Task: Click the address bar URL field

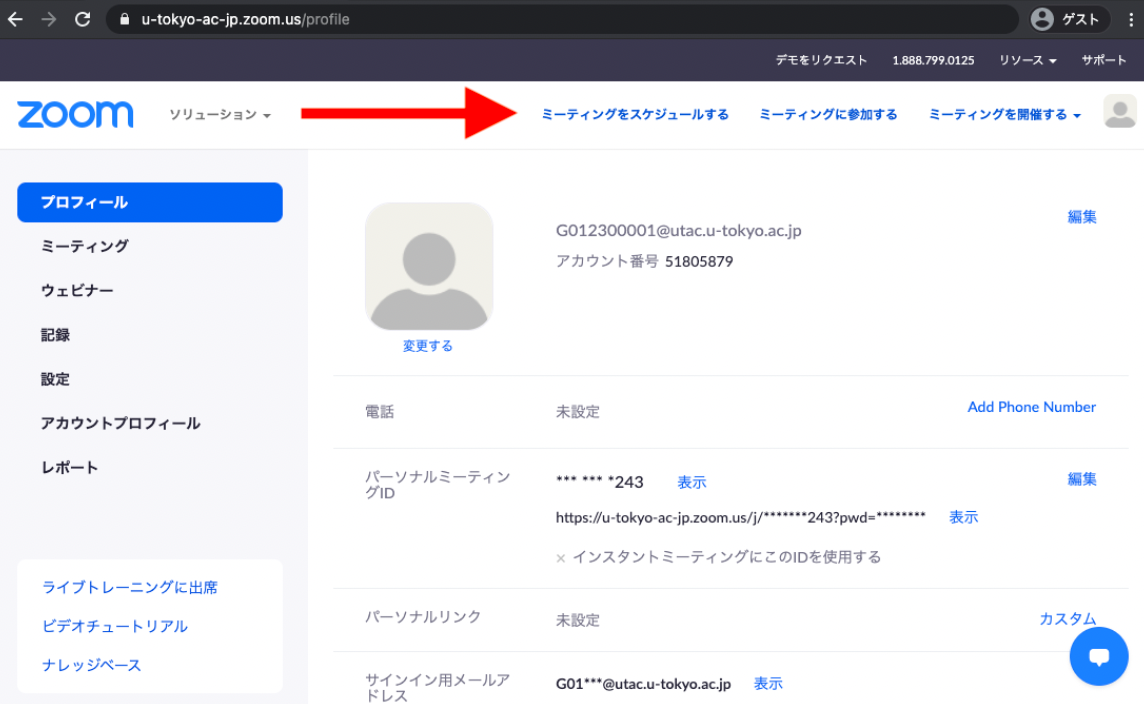Action: coord(562,20)
